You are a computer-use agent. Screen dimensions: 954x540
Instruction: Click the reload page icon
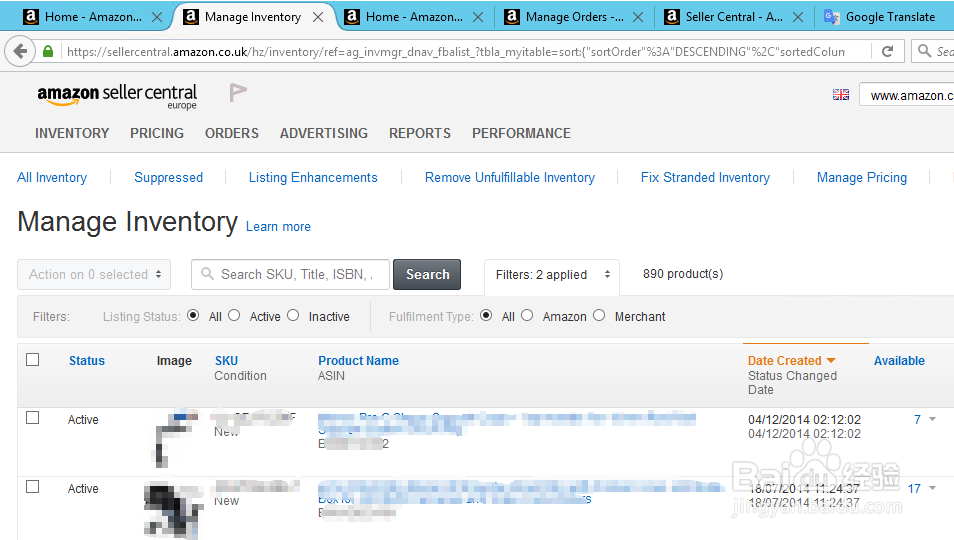[888, 52]
